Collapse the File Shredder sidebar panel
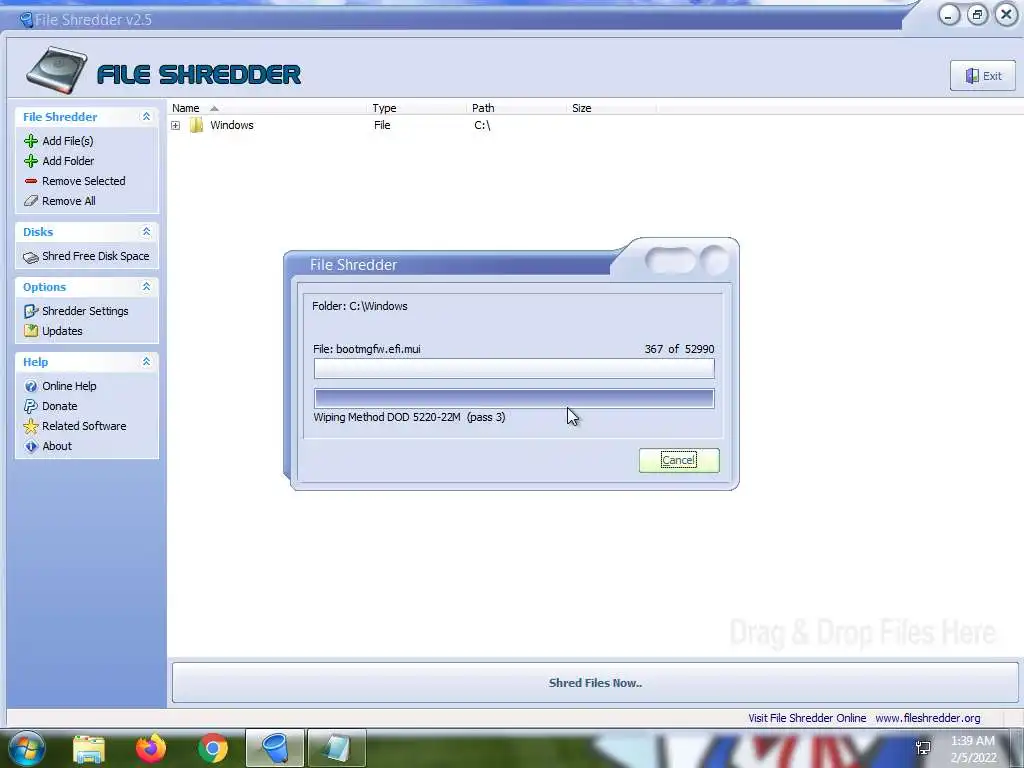 (146, 116)
